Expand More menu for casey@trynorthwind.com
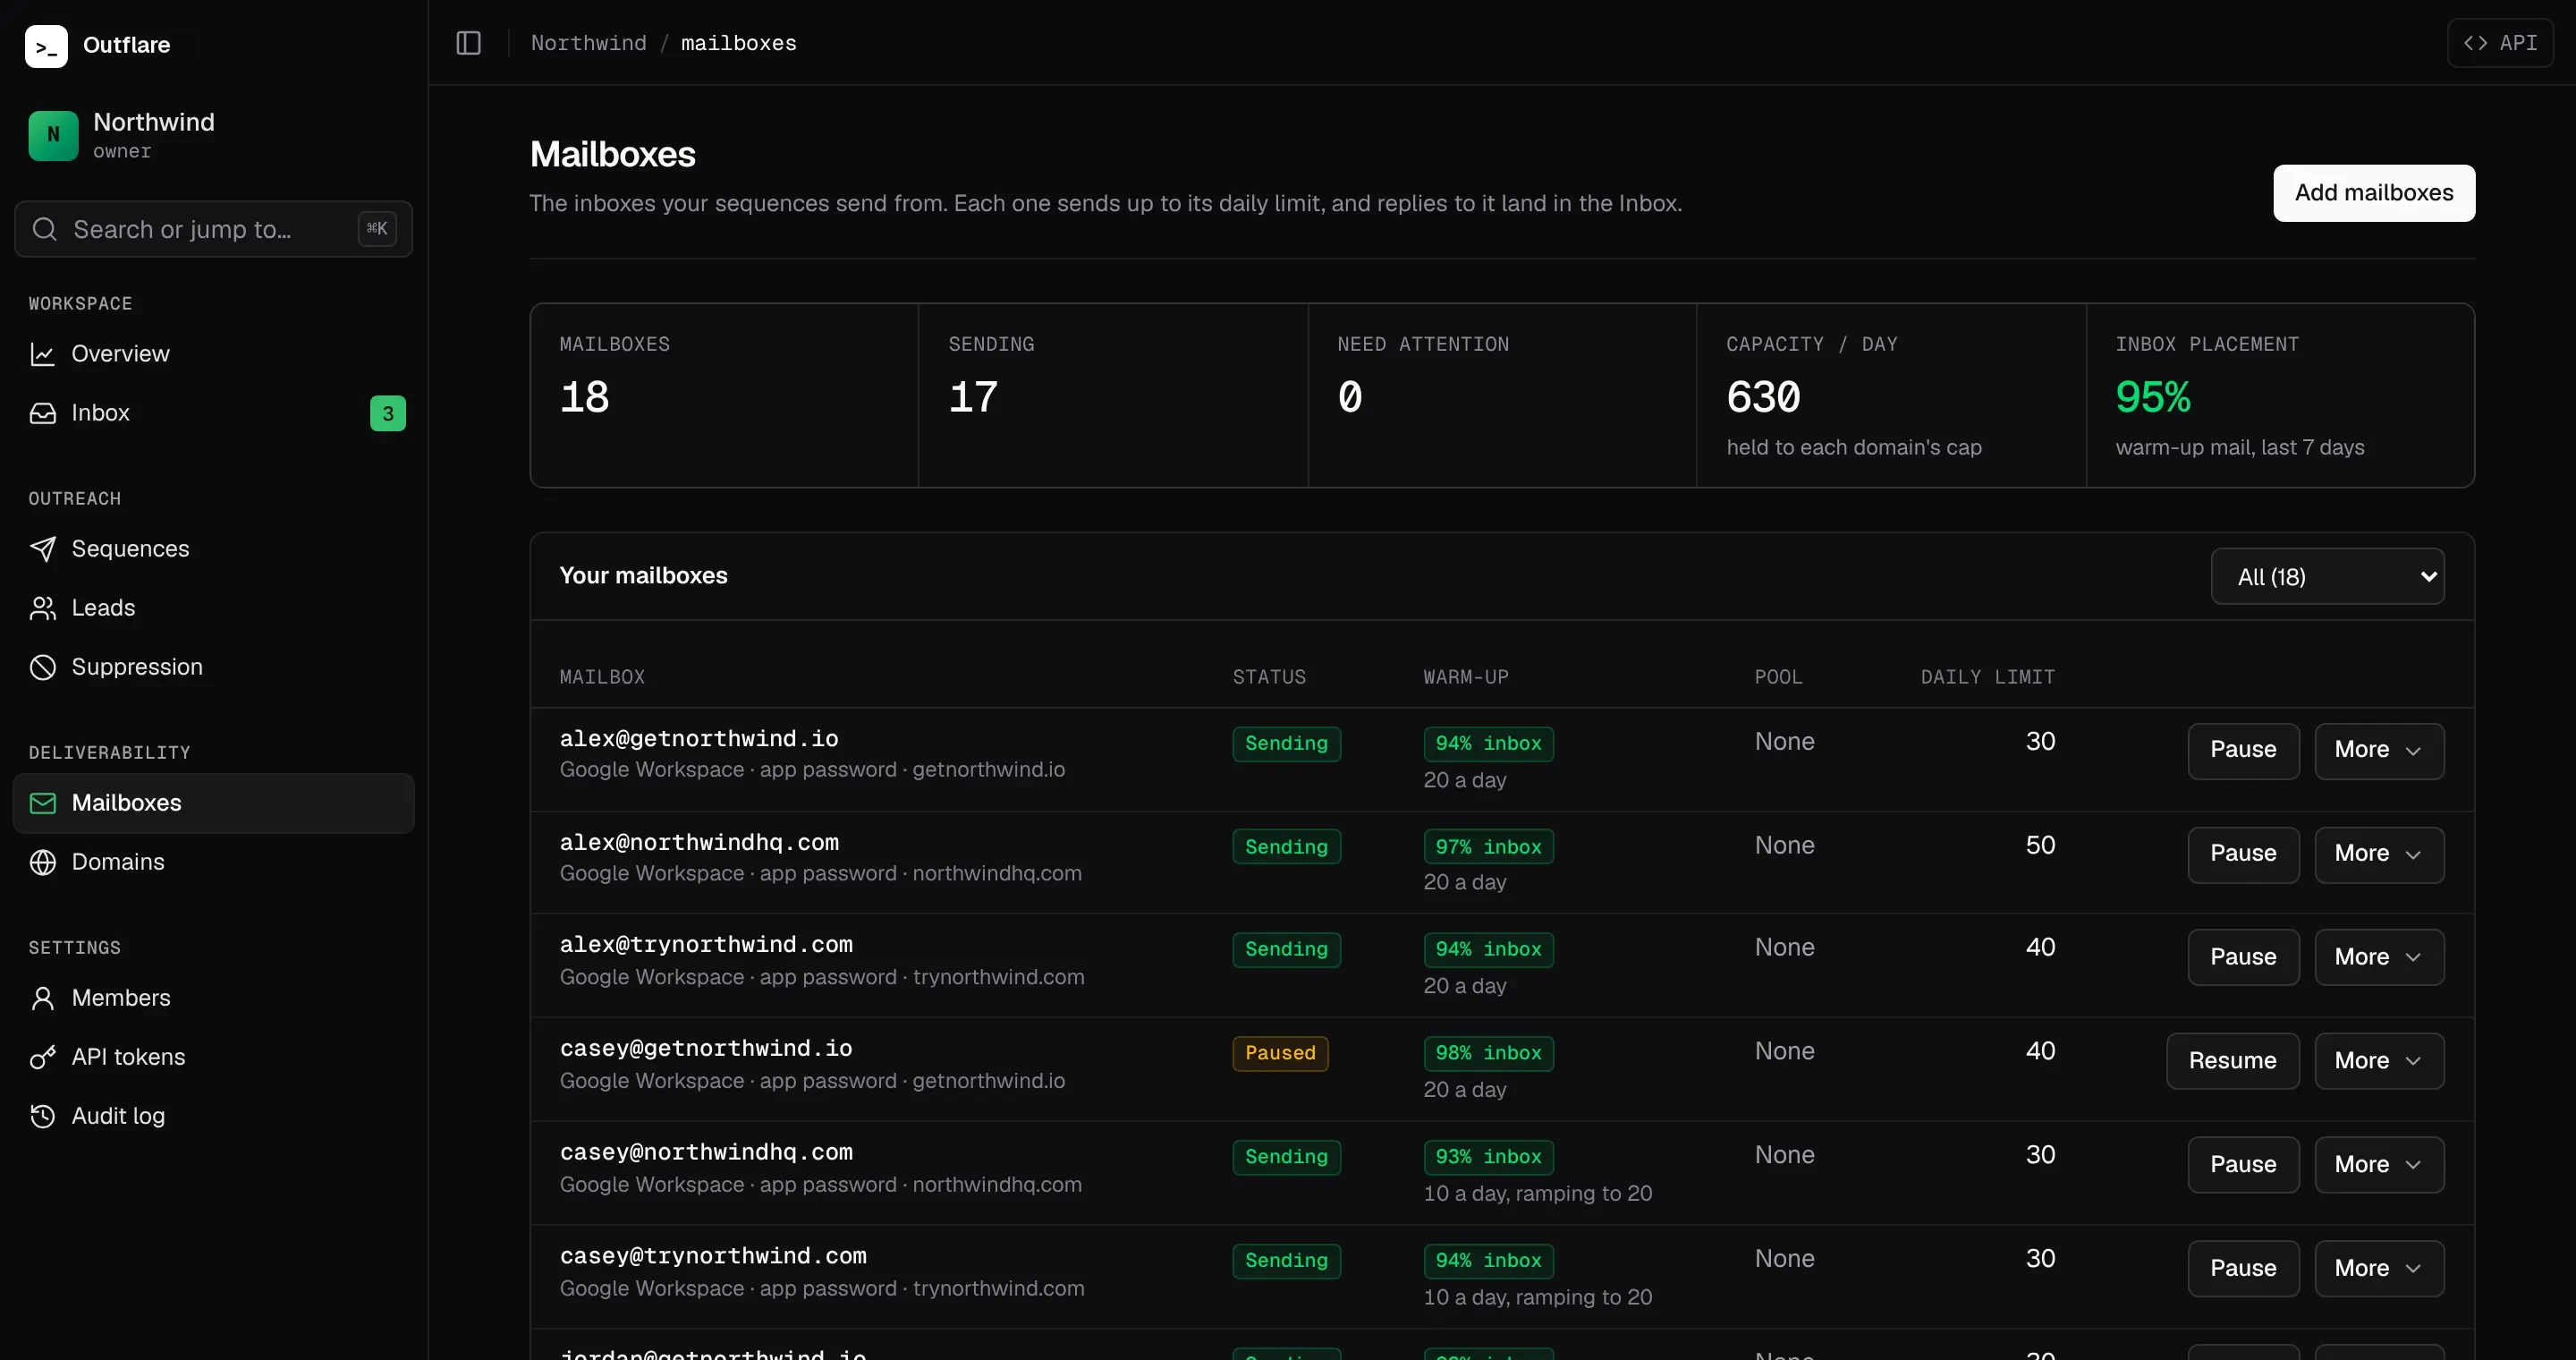This screenshot has width=2576, height=1360. (x=2379, y=1268)
